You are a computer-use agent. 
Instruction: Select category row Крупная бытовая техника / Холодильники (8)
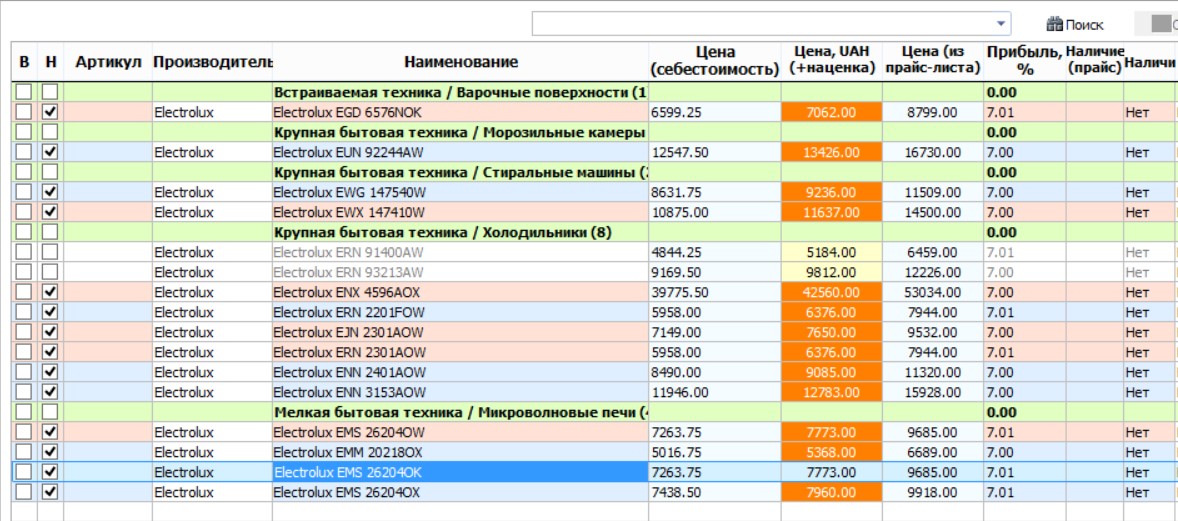pyautogui.click(x=460, y=232)
